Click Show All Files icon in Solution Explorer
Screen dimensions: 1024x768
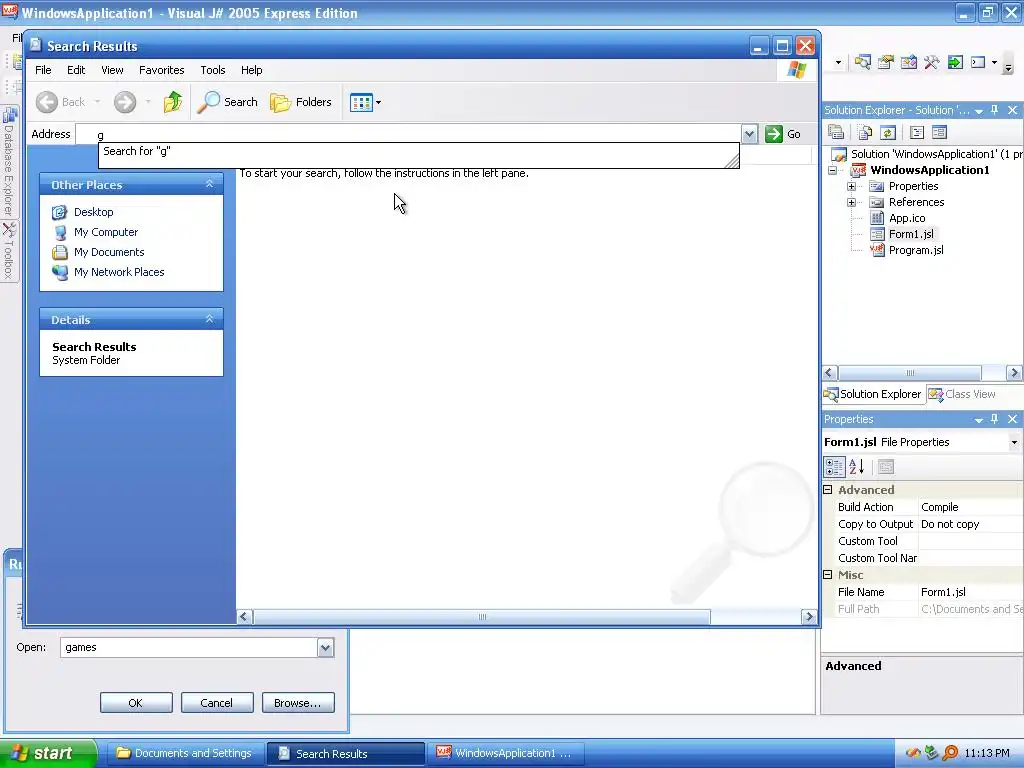tap(865, 133)
